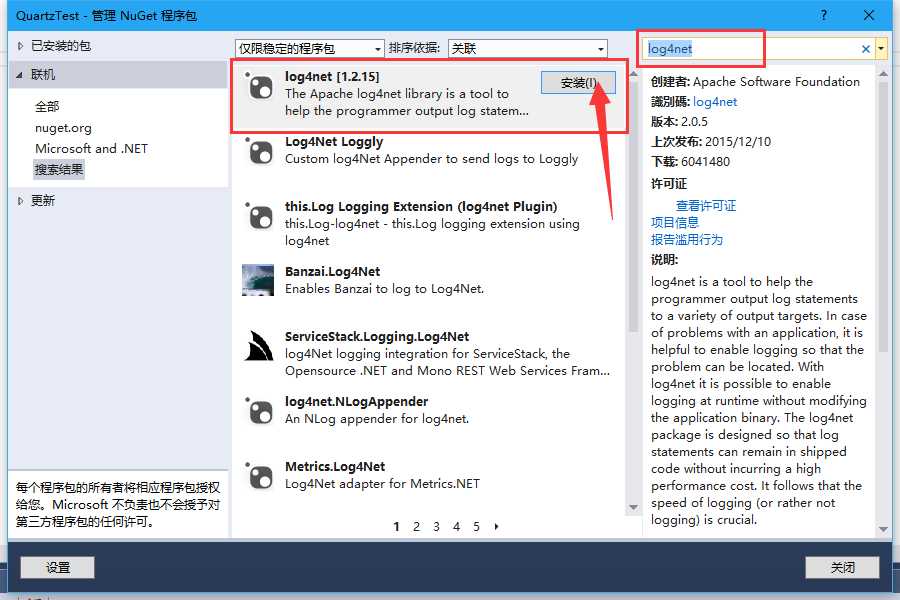
Task: Select Microsoft and .NET source
Action: pos(91,148)
